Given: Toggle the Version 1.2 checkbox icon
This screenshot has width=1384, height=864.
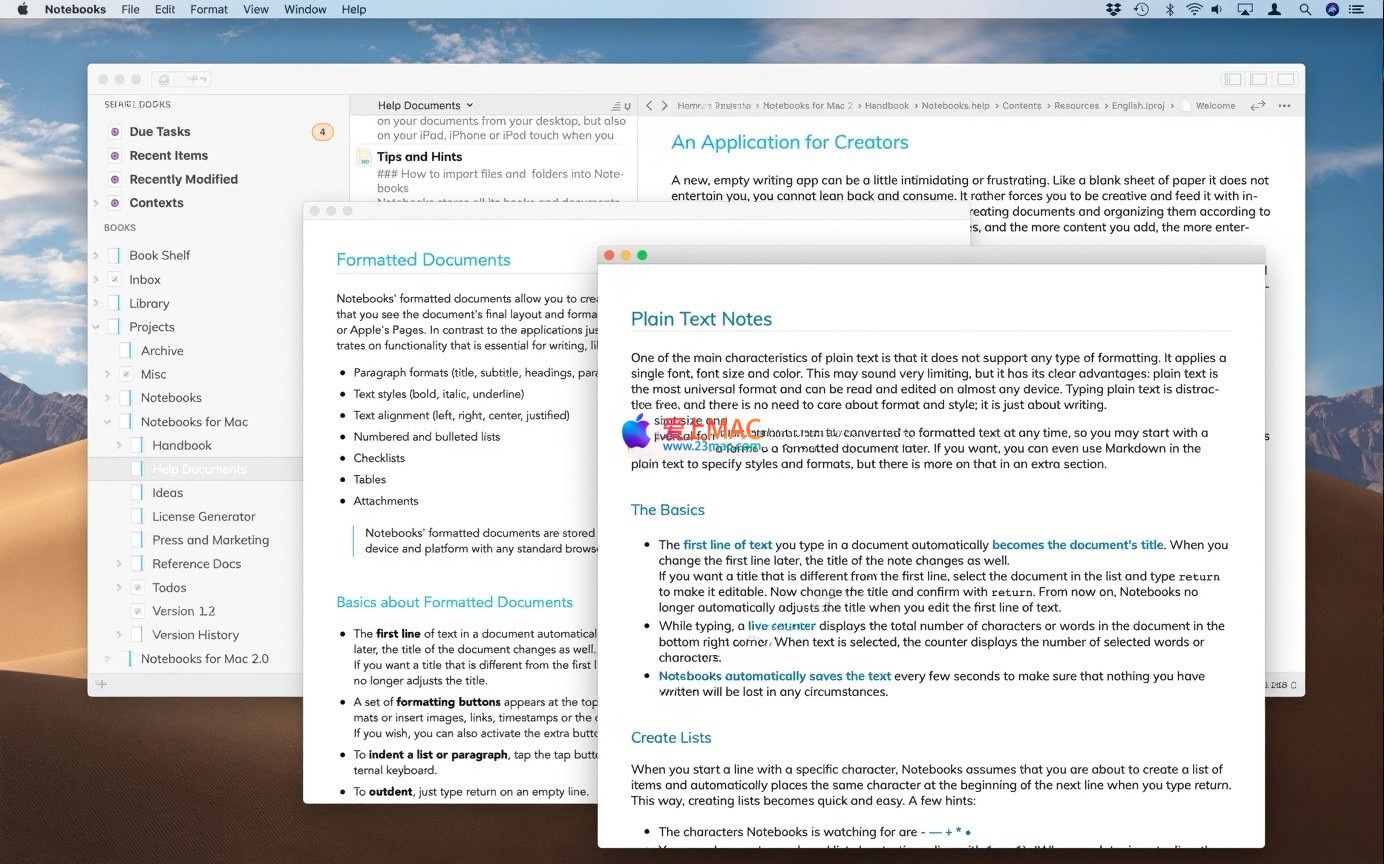Looking at the screenshot, I should pyautogui.click(x=138, y=611).
